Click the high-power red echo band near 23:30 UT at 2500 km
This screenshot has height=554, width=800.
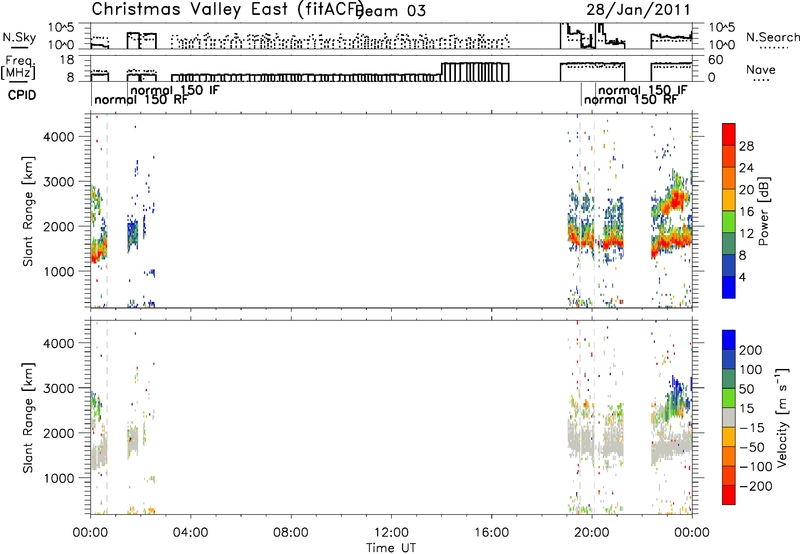(676, 200)
